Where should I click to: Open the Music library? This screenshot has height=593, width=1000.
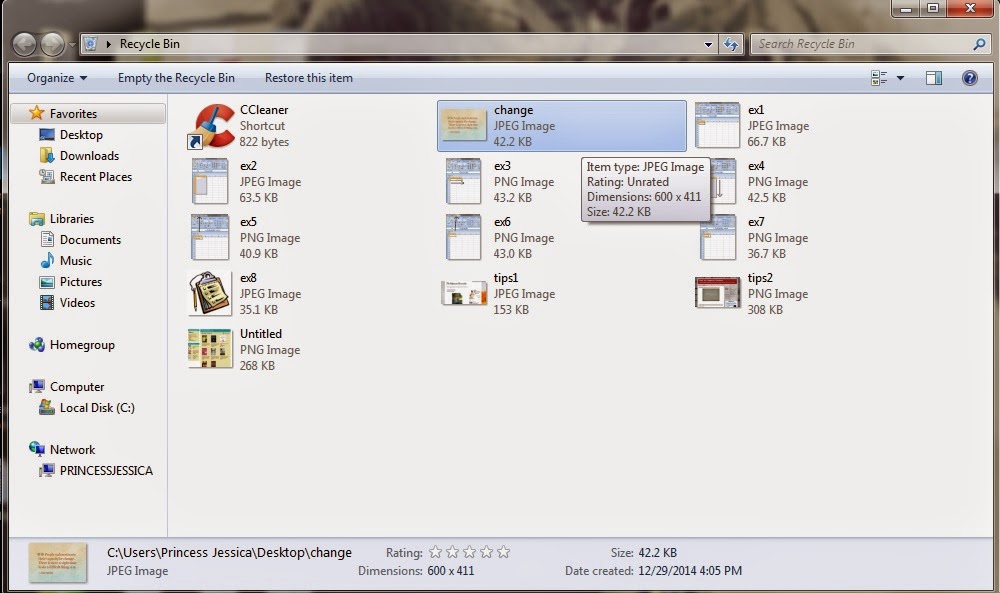75,261
